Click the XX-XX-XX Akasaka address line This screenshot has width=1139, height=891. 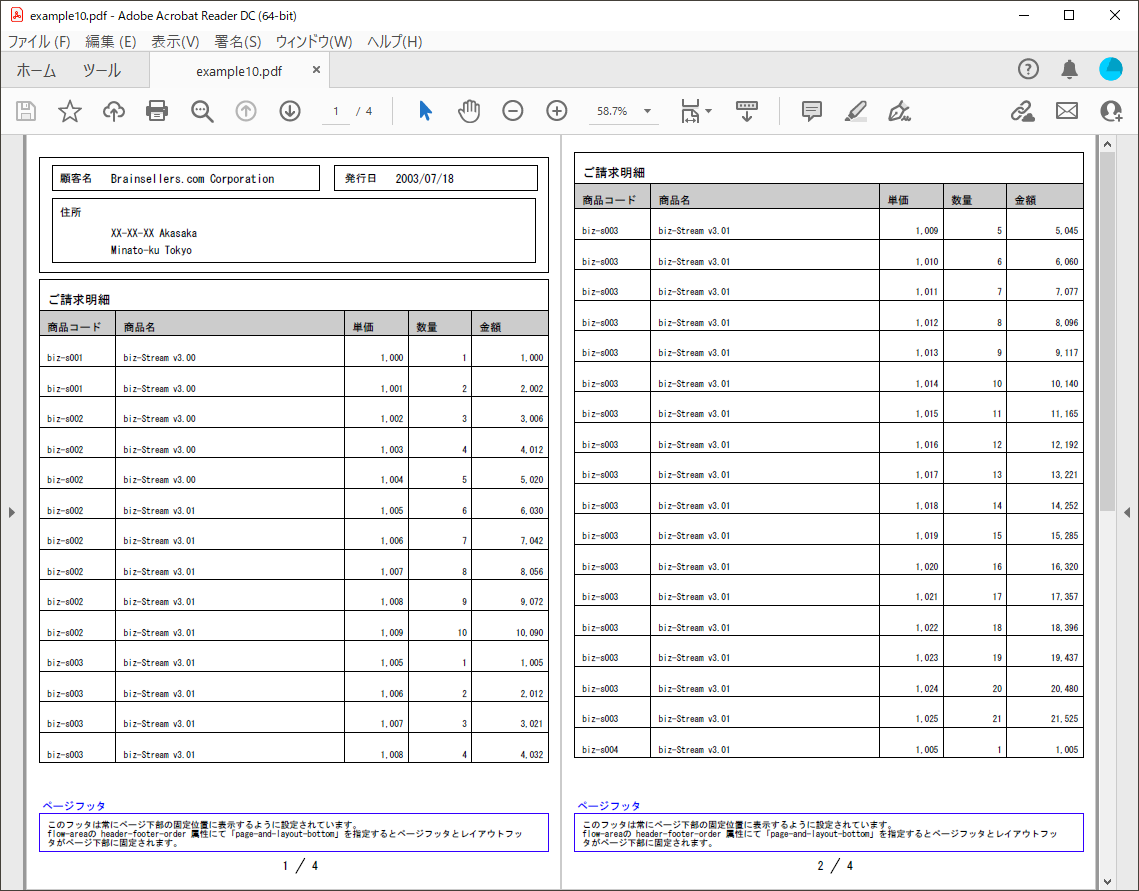pos(154,233)
